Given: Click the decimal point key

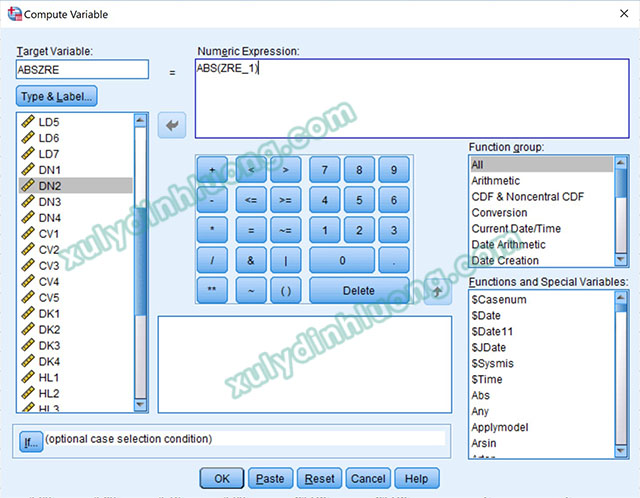Looking at the screenshot, I should (394, 260).
